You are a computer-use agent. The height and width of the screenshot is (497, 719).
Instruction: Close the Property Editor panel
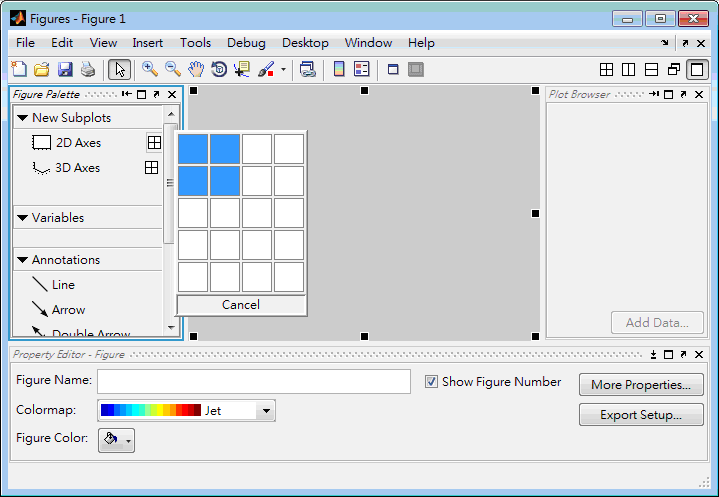pyautogui.click(x=699, y=354)
